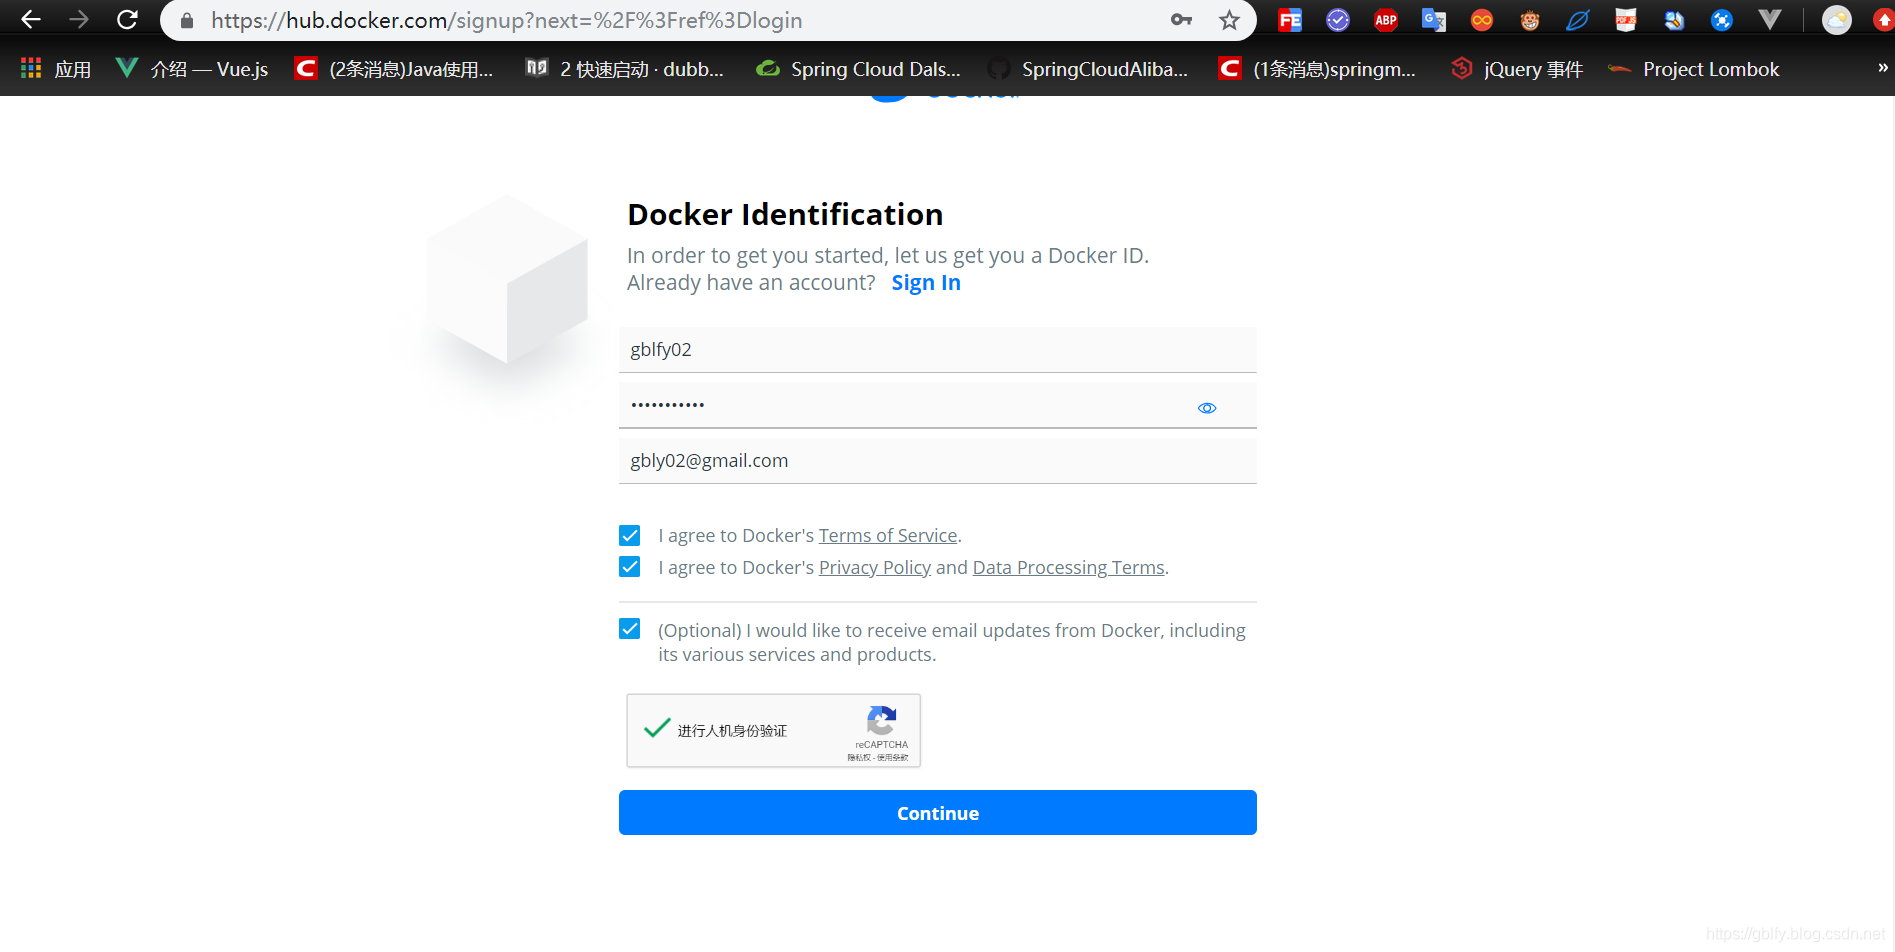The width and height of the screenshot is (1895, 952).
Task: Open the SpringCloudAlibaba GitHub bookmark
Action: pos(1088,69)
